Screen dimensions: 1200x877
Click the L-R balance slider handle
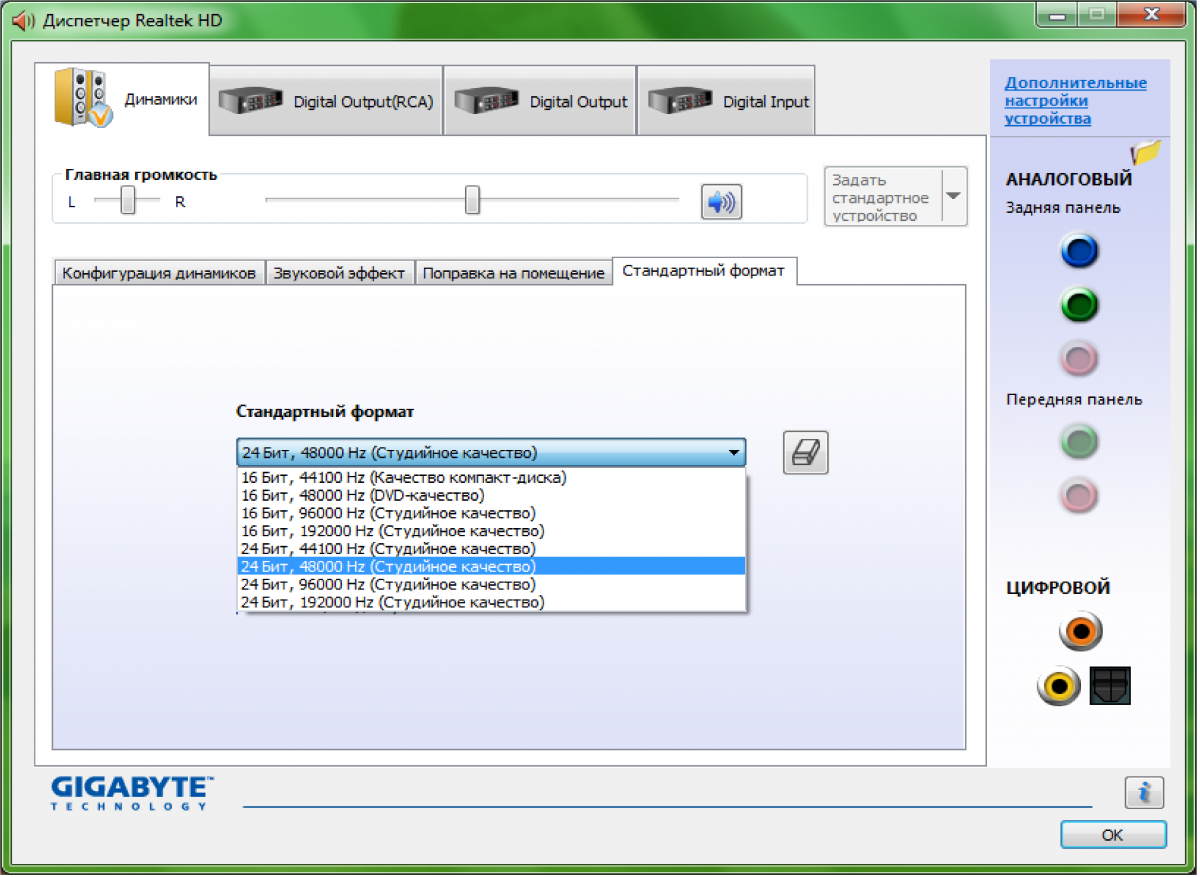128,201
